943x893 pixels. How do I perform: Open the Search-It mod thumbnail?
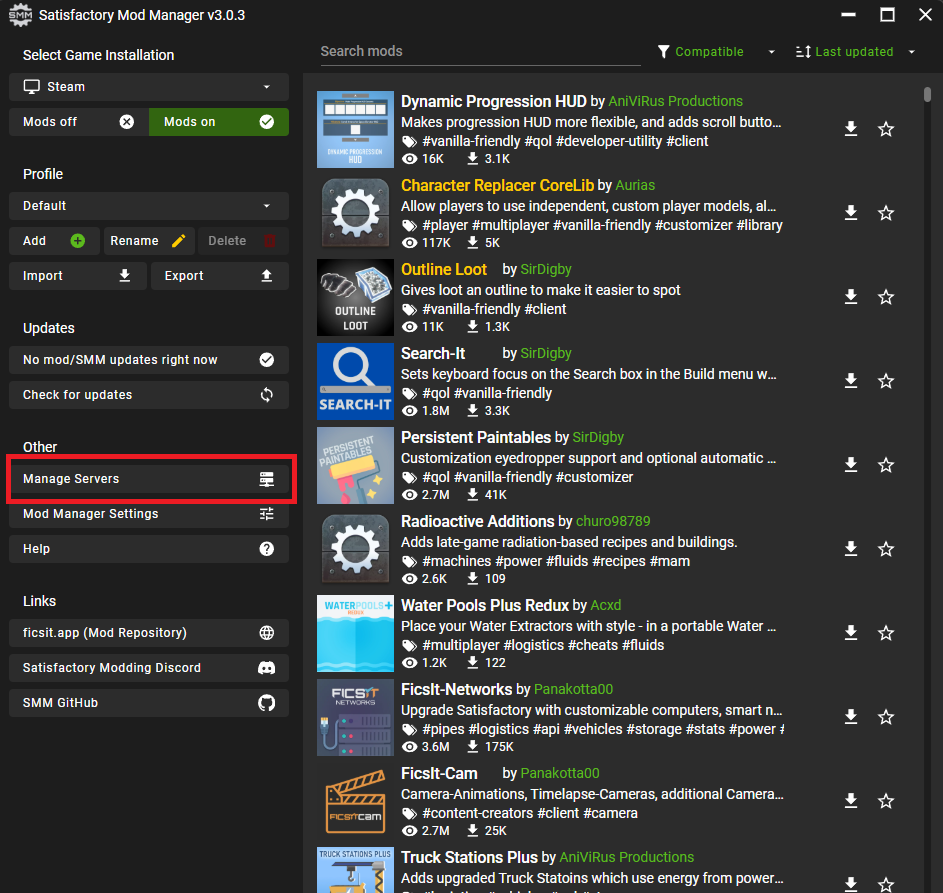355,381
